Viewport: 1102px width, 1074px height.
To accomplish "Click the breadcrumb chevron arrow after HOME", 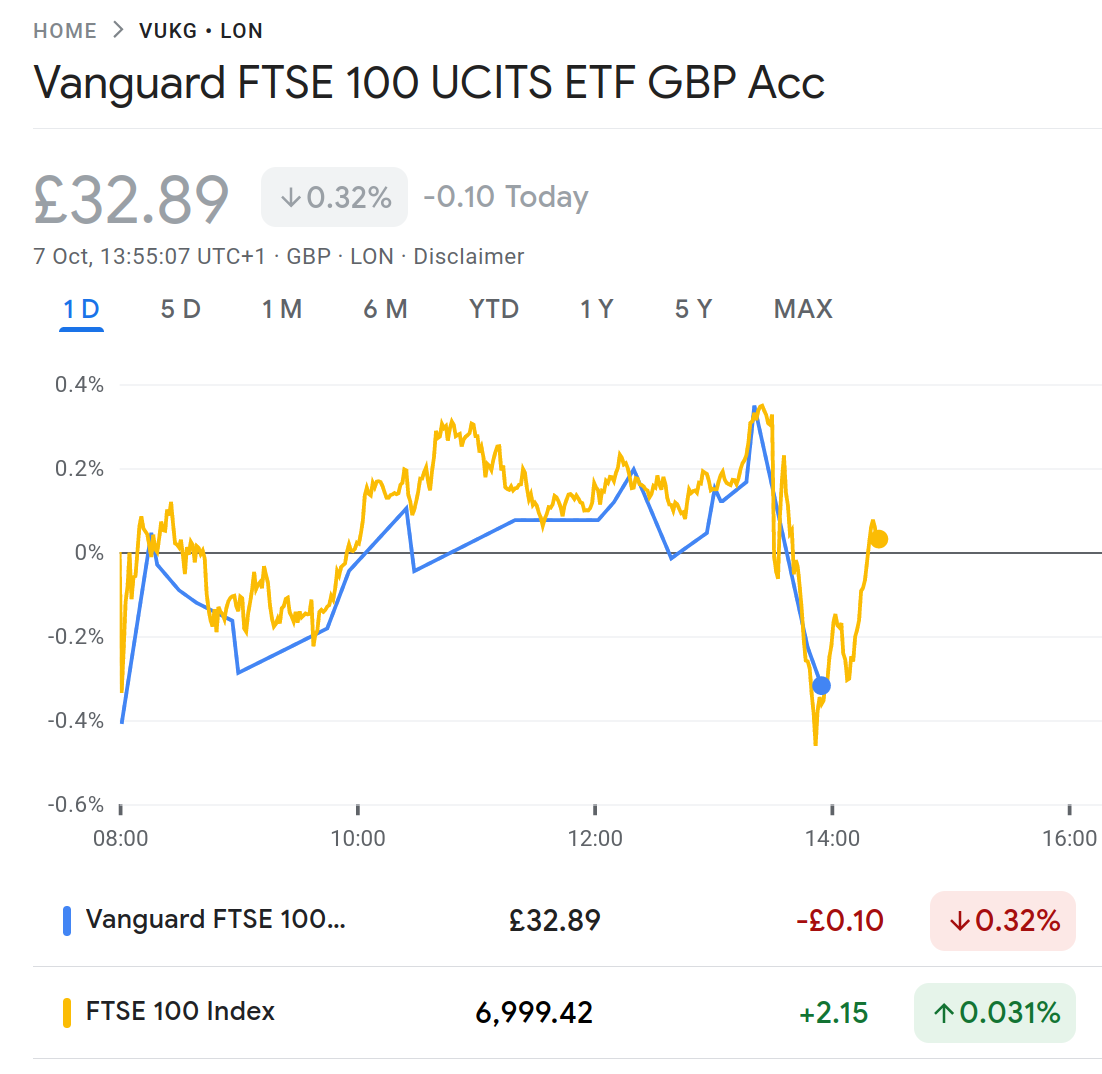I will point(119,30).
